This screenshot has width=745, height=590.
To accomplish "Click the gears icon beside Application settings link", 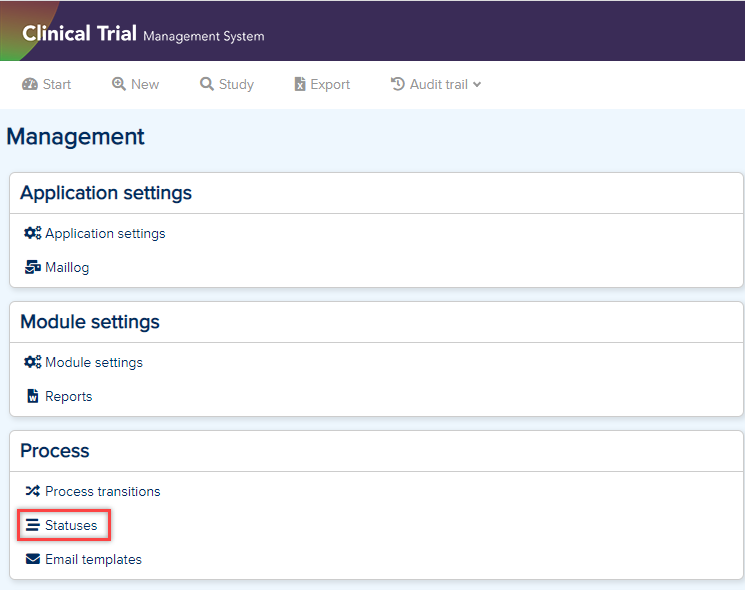I will (x=33, y=233).
